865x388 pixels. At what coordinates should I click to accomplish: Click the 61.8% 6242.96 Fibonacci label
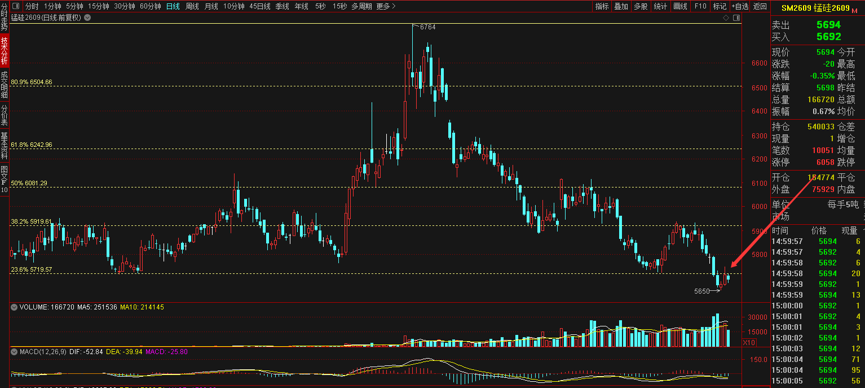click(x=31, y=145)
